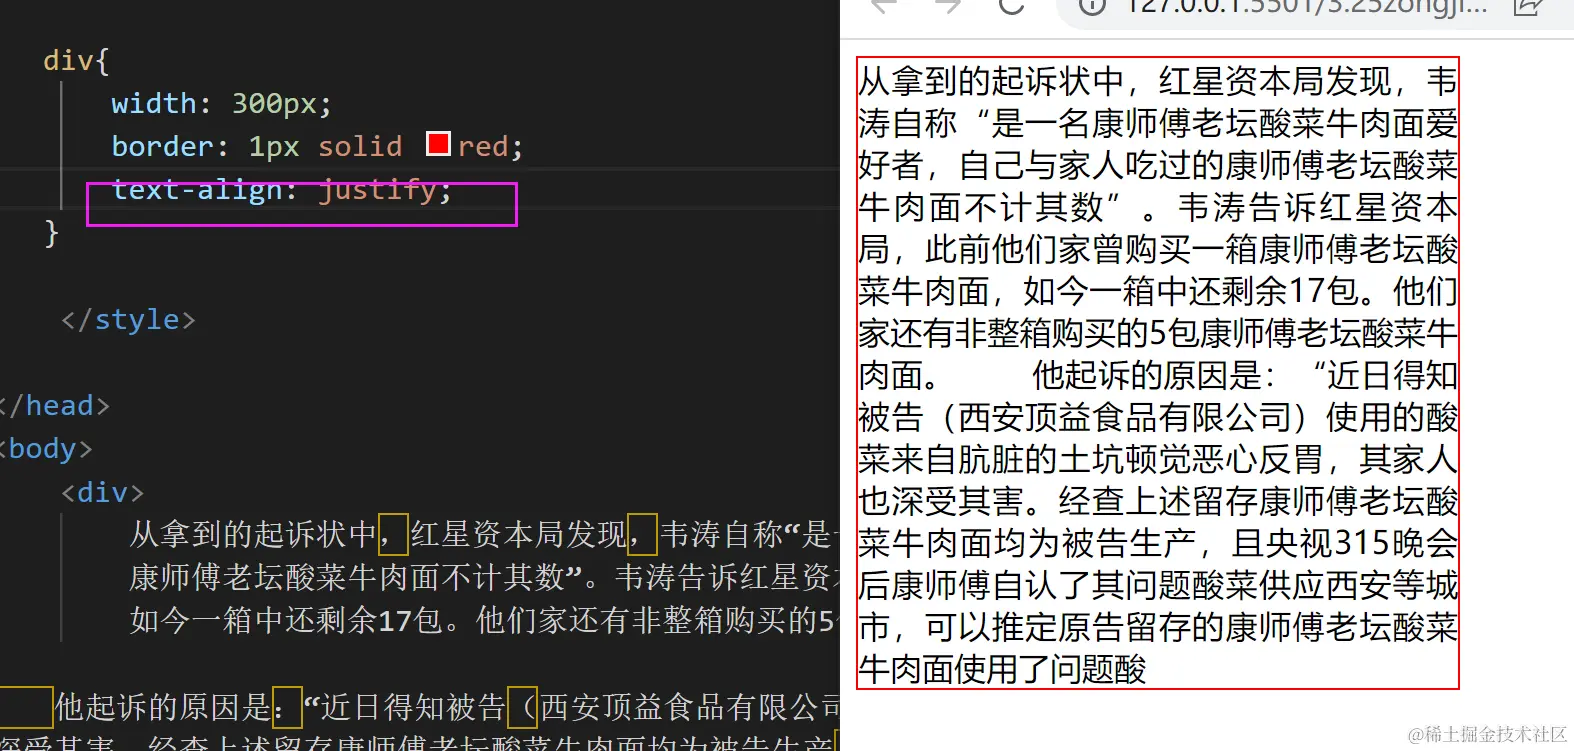
Task: Click the browser line starting '局，此前他们家'
Action: 1158,249
